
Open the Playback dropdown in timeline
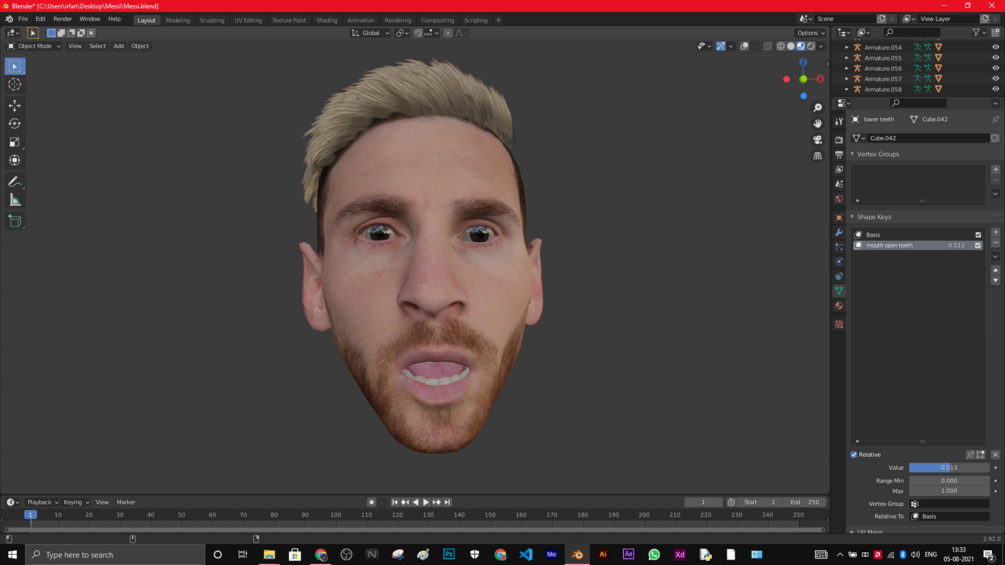point(42,502)
